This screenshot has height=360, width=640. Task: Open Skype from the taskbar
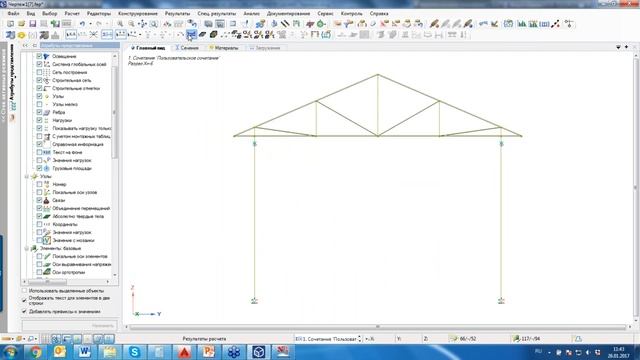[134, 351]
